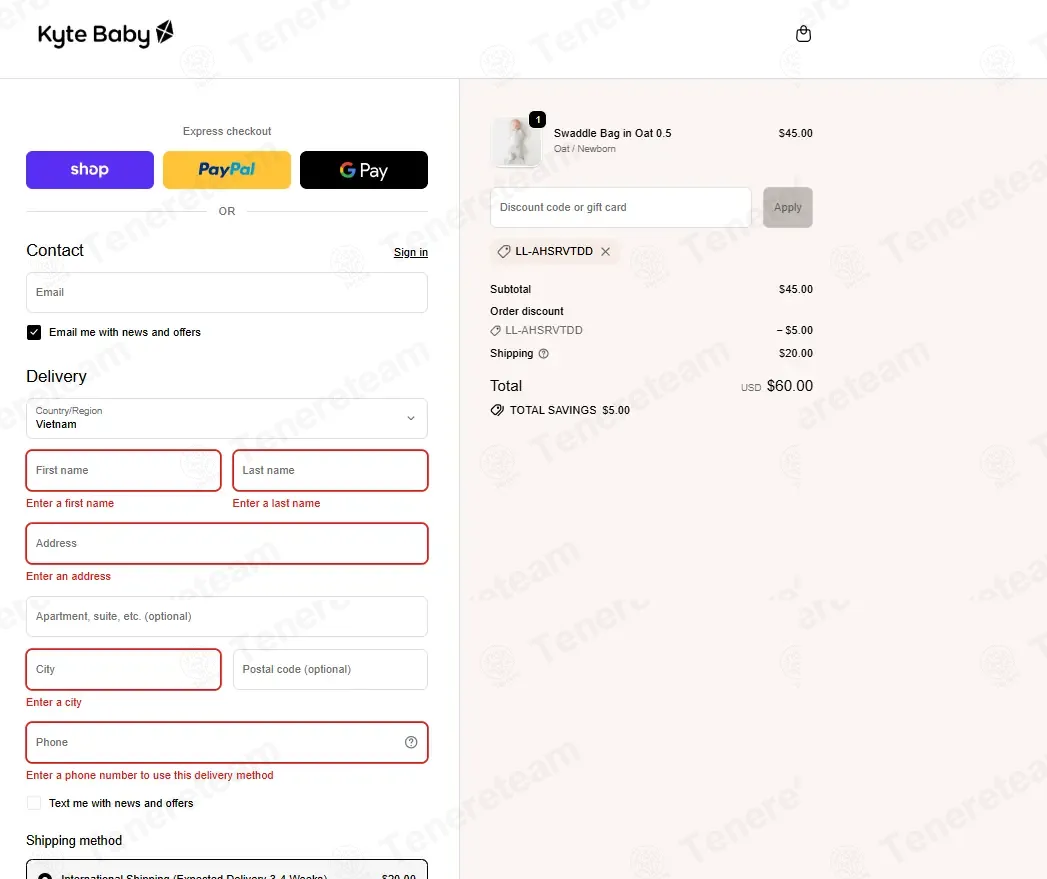Viewport: 1047px width, 879px height.
Task: Click the phone number required error message
Action: coord(150,775)
